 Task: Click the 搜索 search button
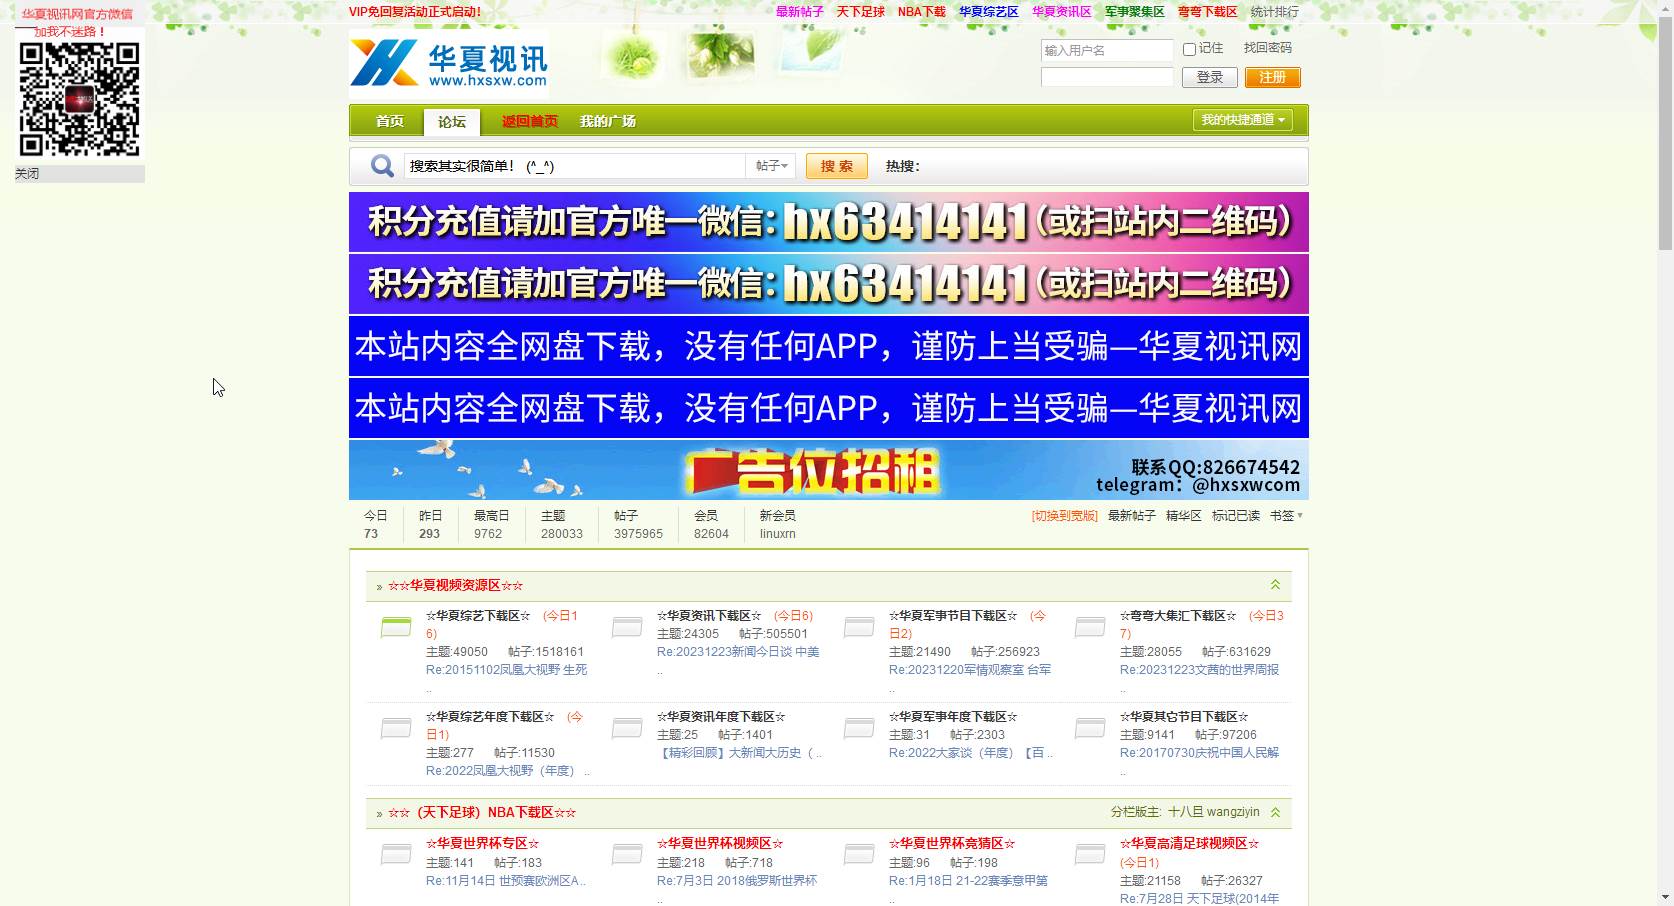[x=837, y=166]
